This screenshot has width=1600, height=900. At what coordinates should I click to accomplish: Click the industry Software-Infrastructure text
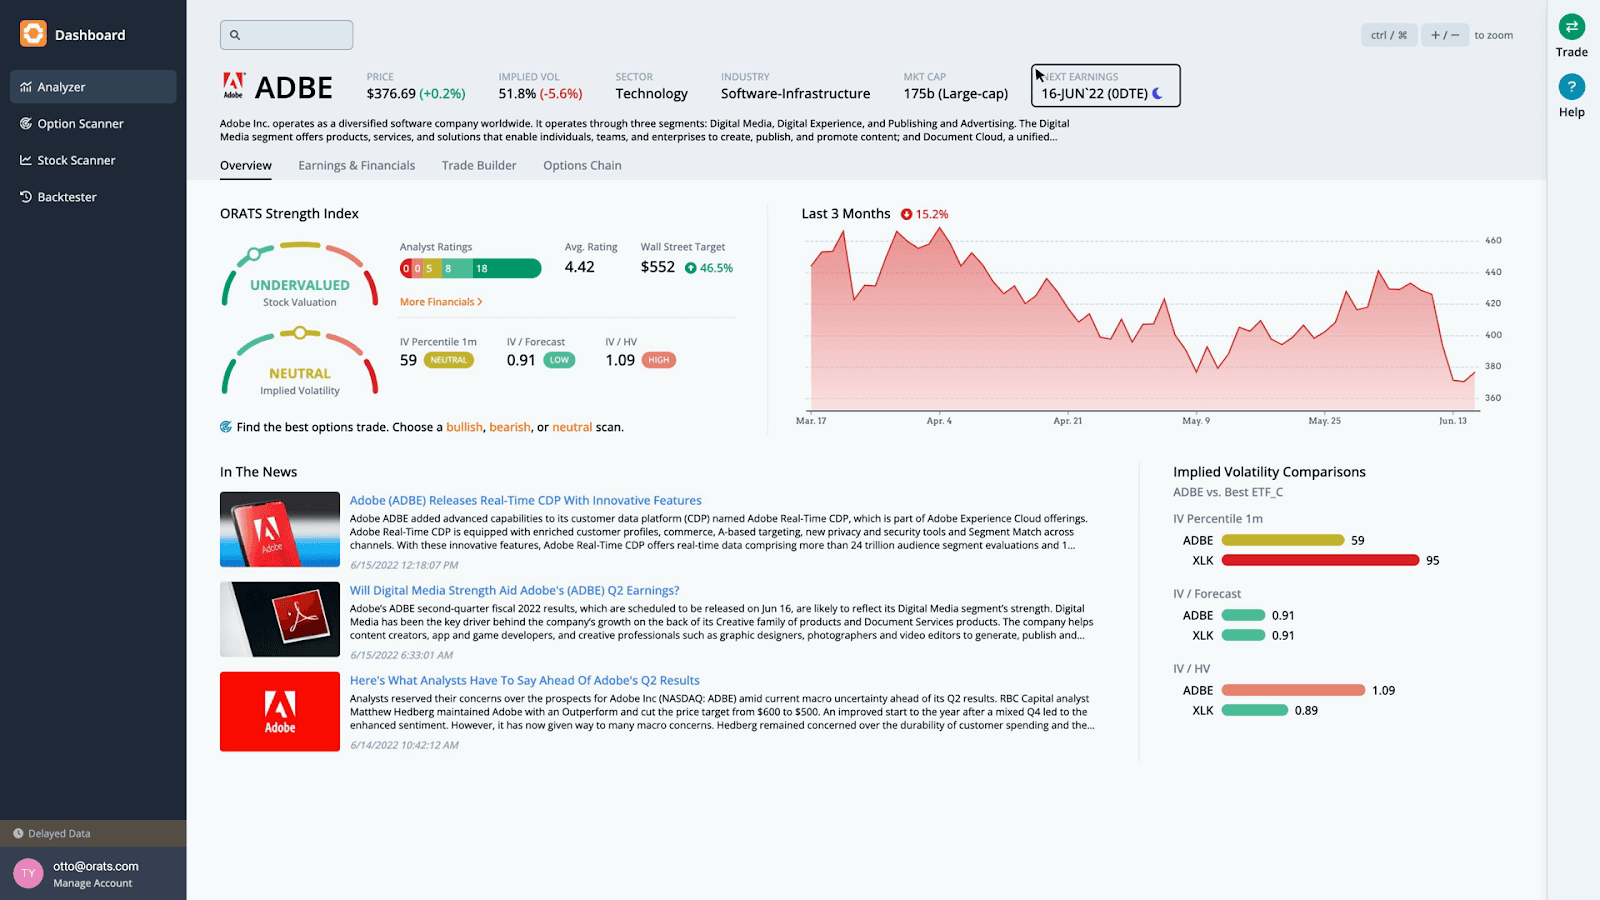point(795,94)
